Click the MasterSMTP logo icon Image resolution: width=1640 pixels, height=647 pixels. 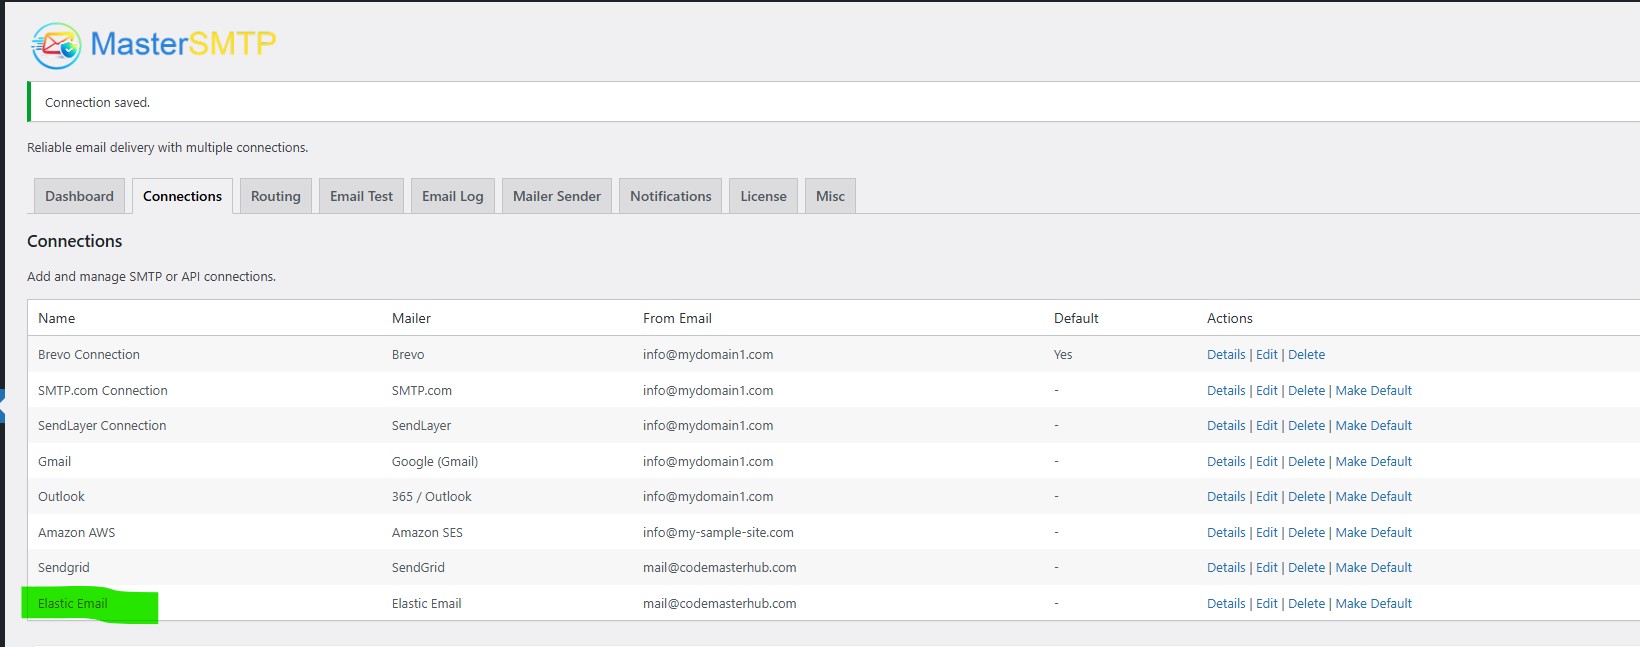[x=55, y=45]
